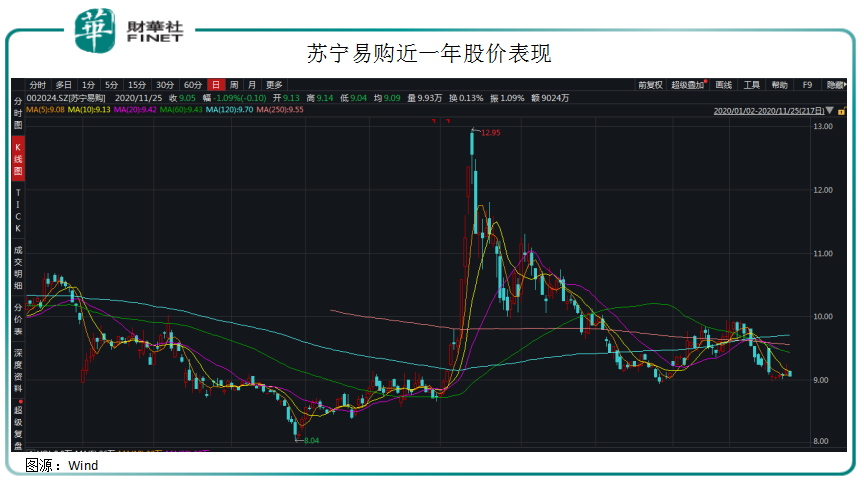864x483 pixels.
Task: Click the 11.00 price axis label
Action: [823, 253]
